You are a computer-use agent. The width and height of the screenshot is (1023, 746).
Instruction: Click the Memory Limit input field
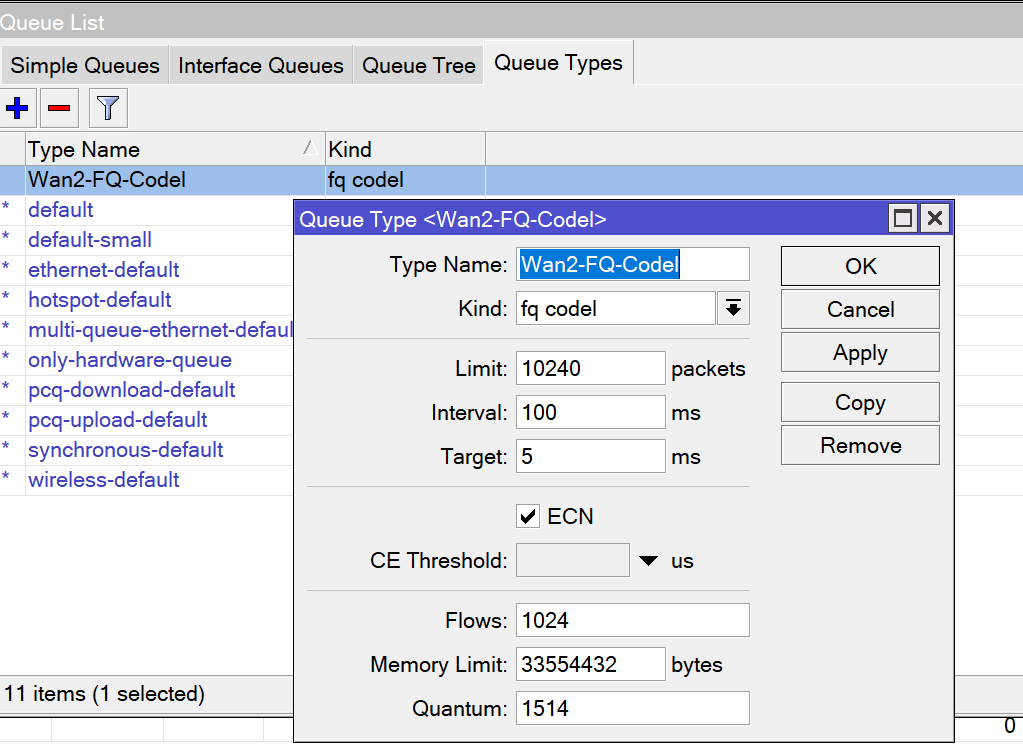coord(590,665)
